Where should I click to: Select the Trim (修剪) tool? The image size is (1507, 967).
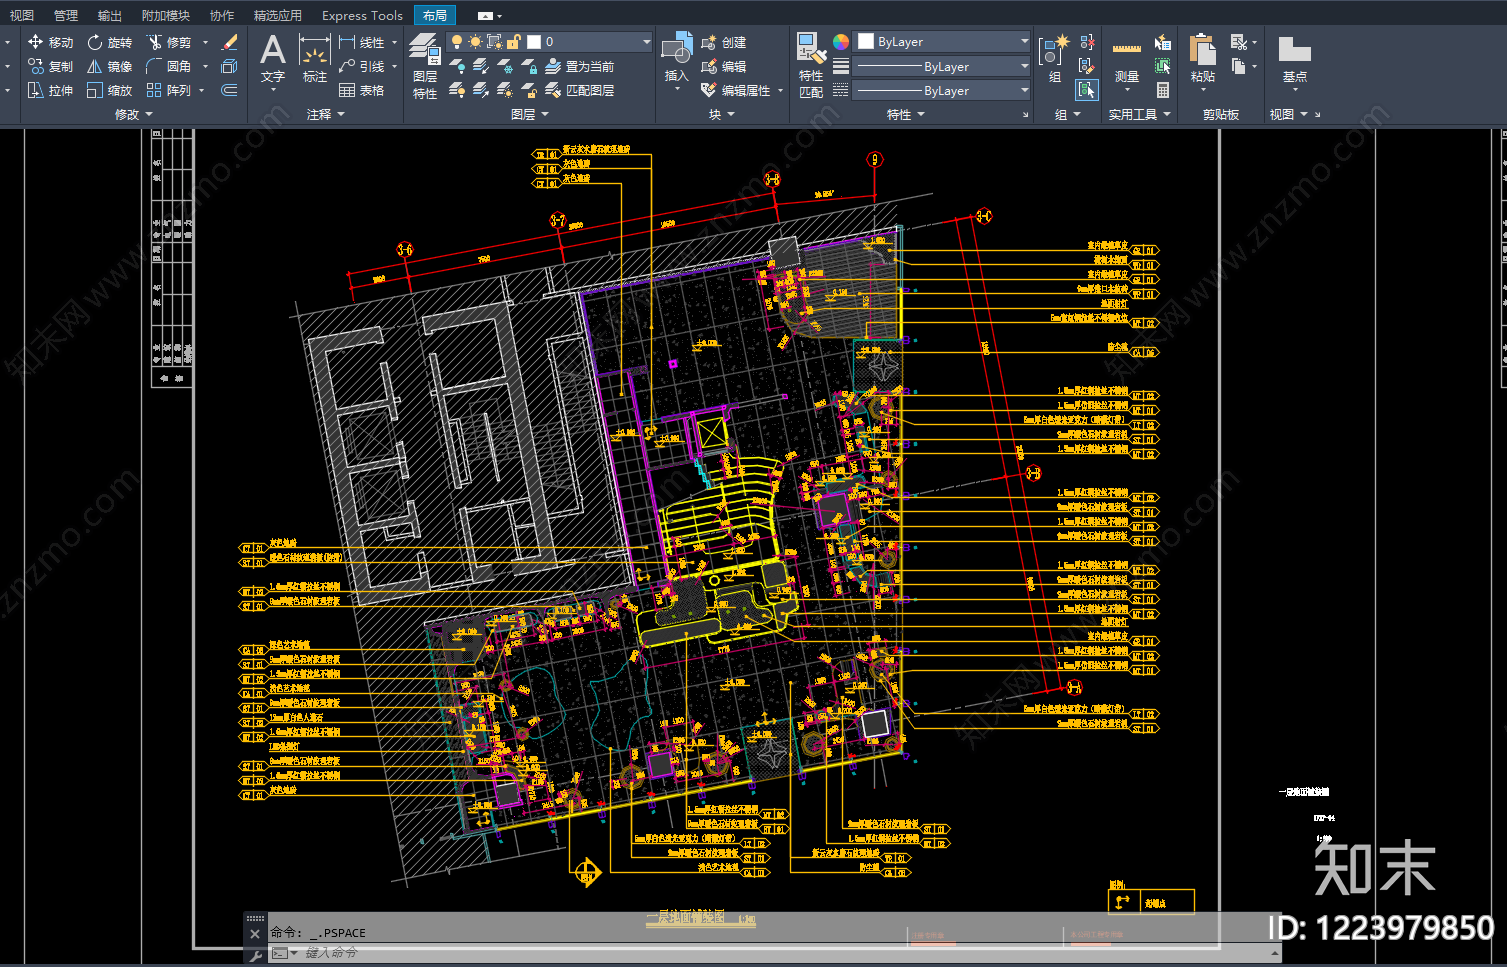click(x=168, y=42)
